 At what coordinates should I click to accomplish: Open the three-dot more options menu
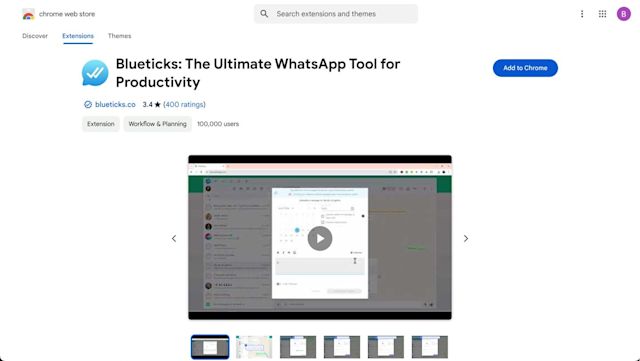point(582,14)
